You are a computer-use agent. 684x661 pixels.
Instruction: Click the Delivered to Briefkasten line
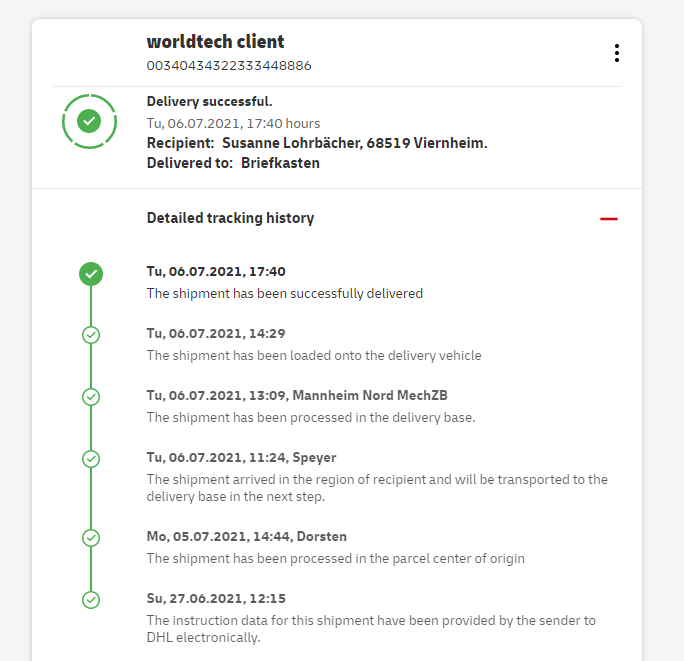pyautogui.click(x=233, y=163)
